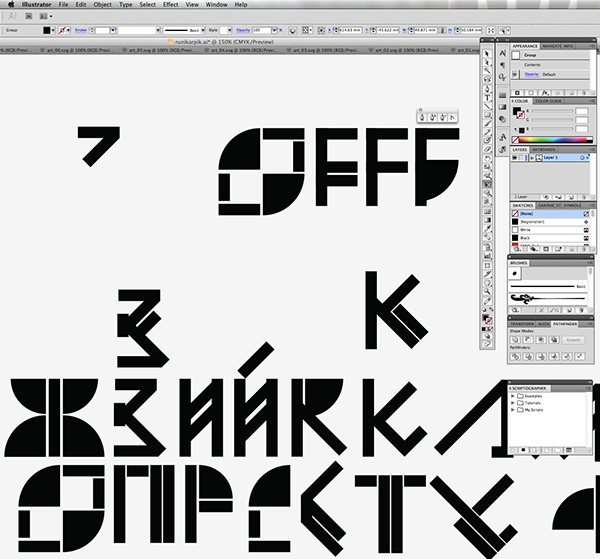Open the File menu
The image size is (600, 559).
pyautogui.click(x=64, y=5)
